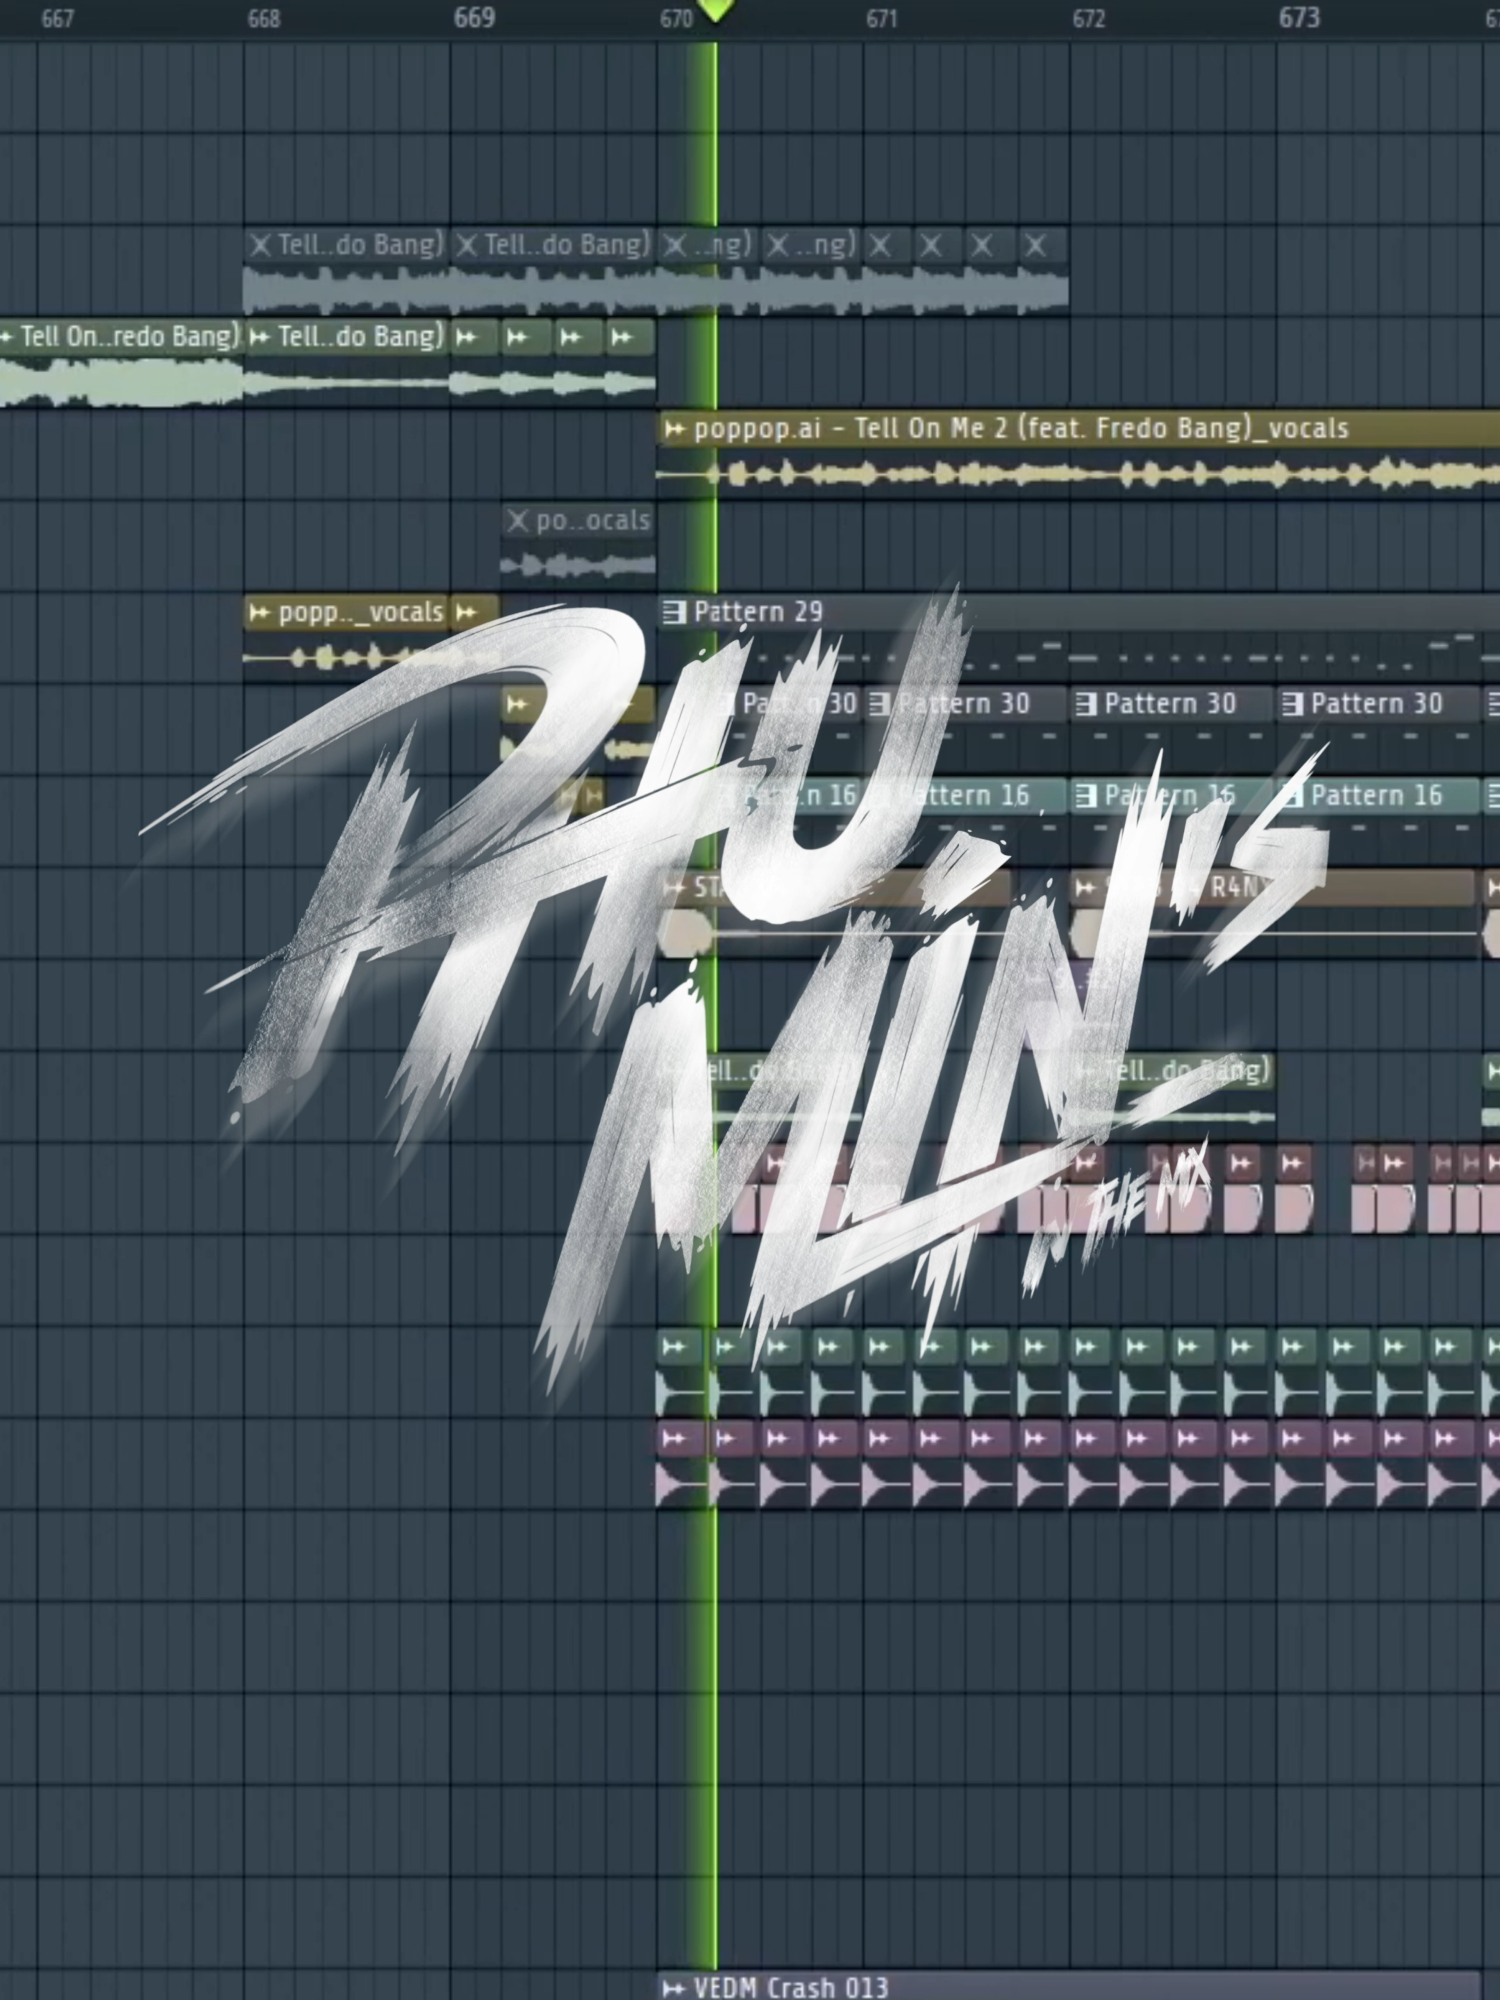Select Pattern 16 clip title at bar 673
Image resolution: width=1500 pixels, height=2000 pixels.
pos(1377,797)
